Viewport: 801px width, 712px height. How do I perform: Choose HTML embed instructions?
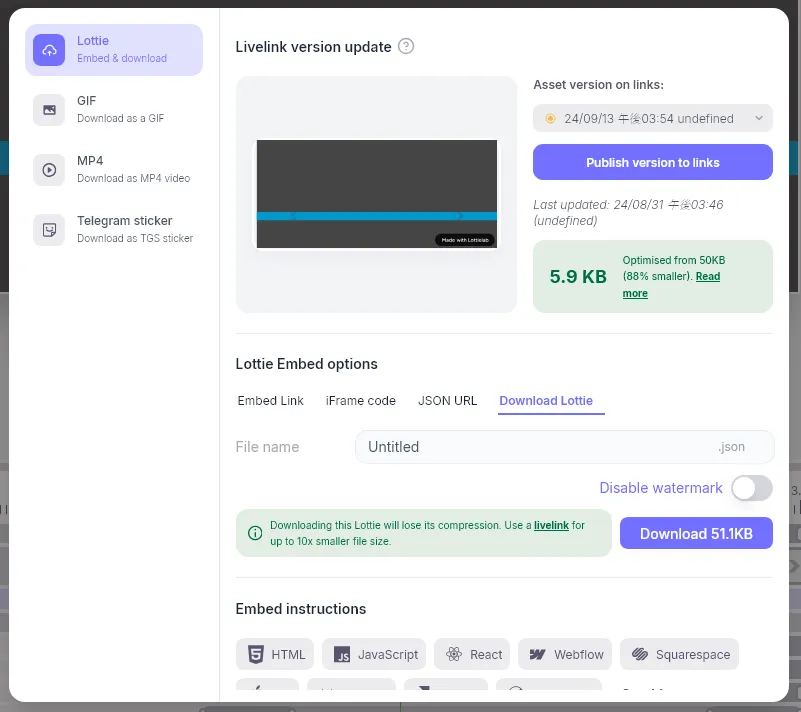275,655
